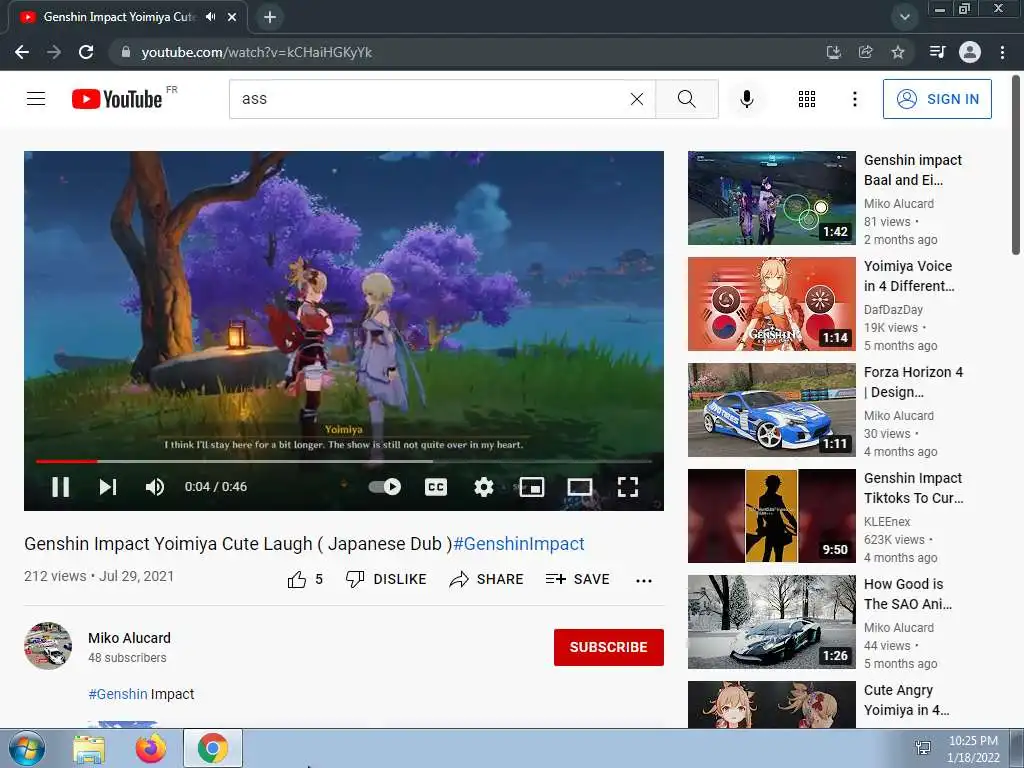Bookmark this tab star icon
This screenshot has width=1024, height=768.
tap(898, 52)
